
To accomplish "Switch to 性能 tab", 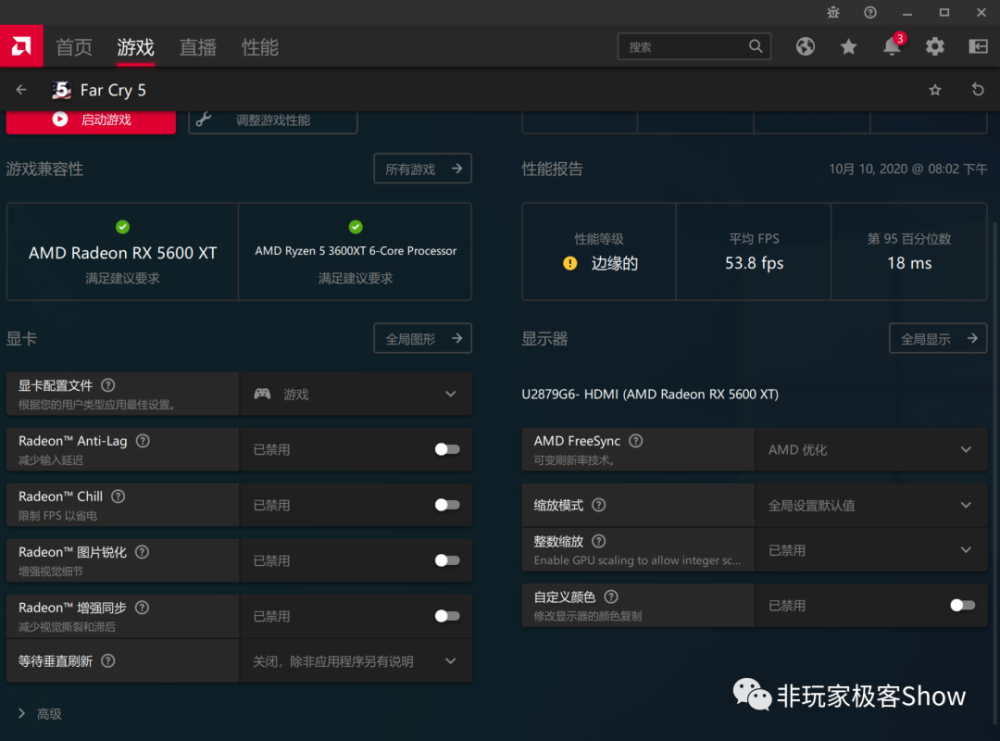I will [x=260, y=47].
